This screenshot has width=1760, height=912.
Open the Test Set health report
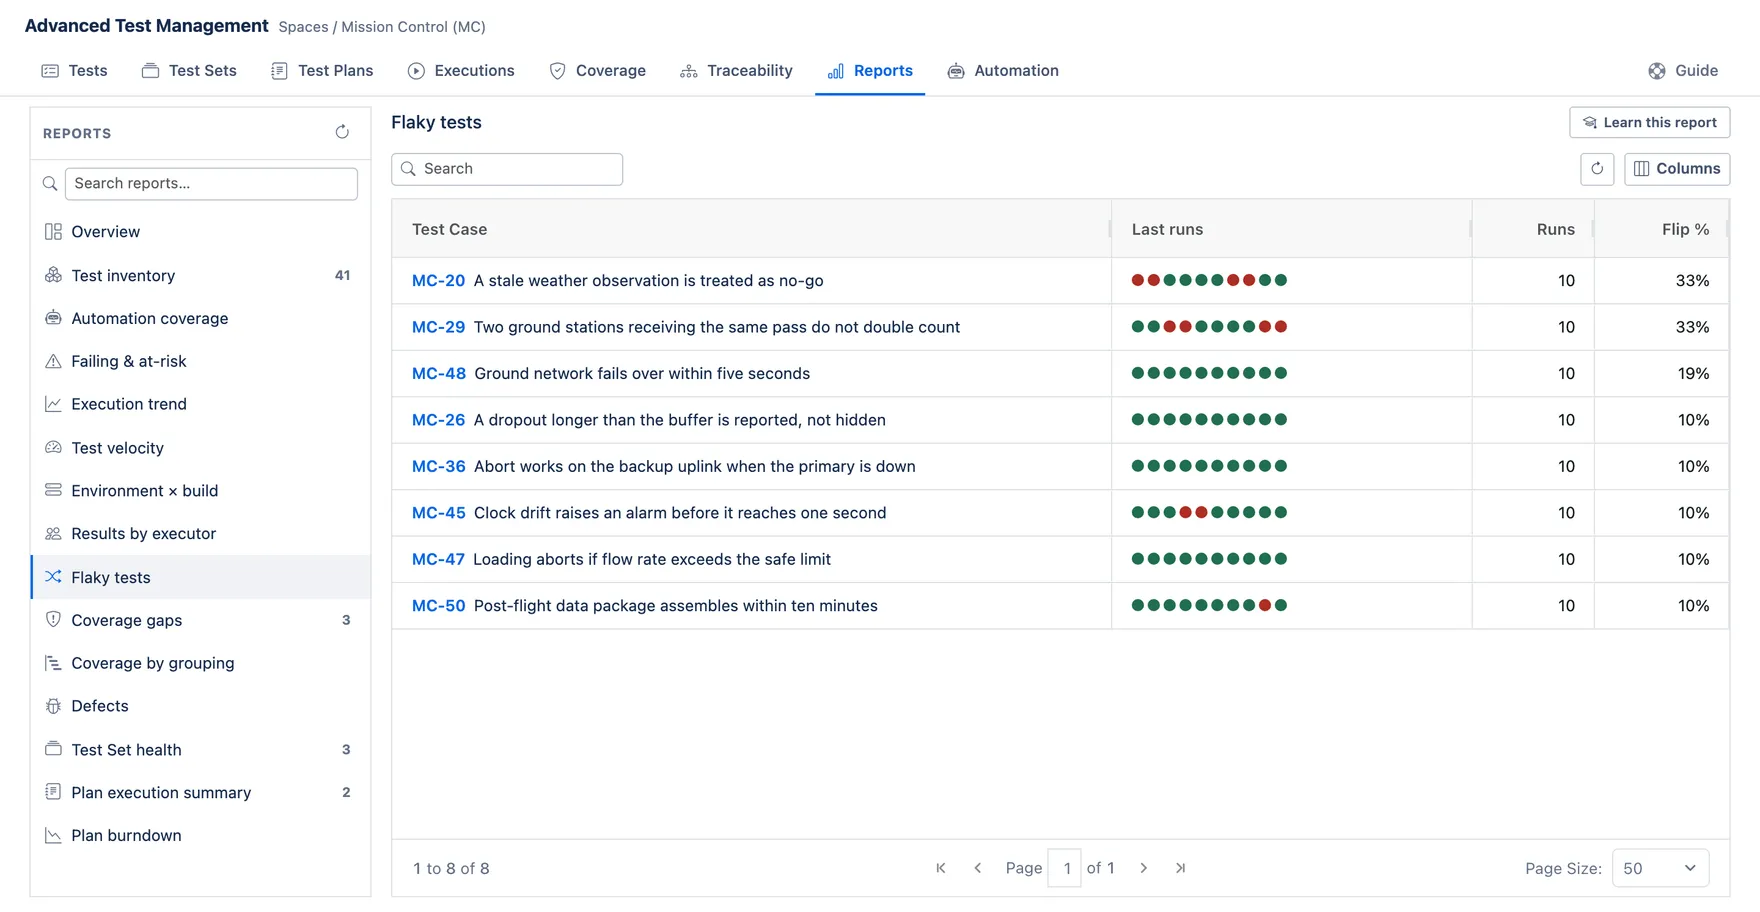[x=200, y=749]
